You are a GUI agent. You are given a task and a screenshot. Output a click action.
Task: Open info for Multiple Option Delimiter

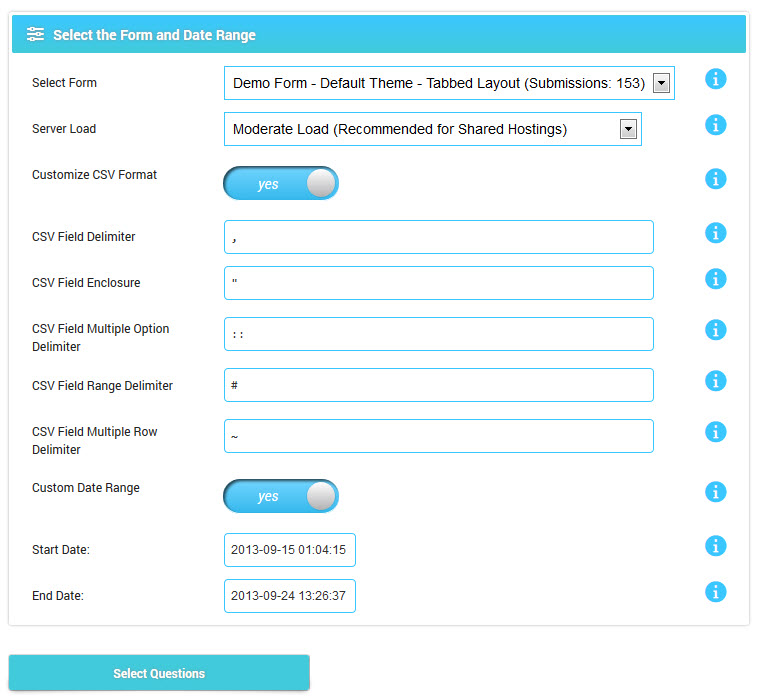[715, 330]
